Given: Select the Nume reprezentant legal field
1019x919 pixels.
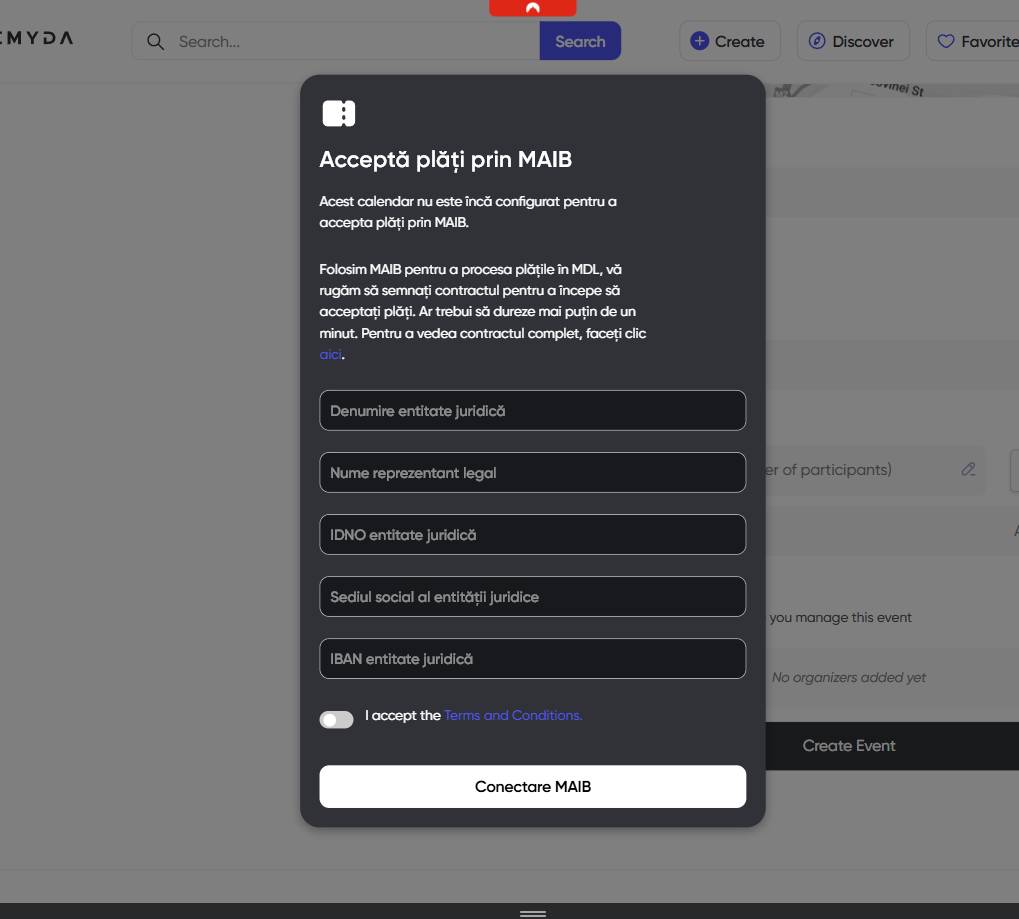Looking at the screenshot, I should coord(532,473).
